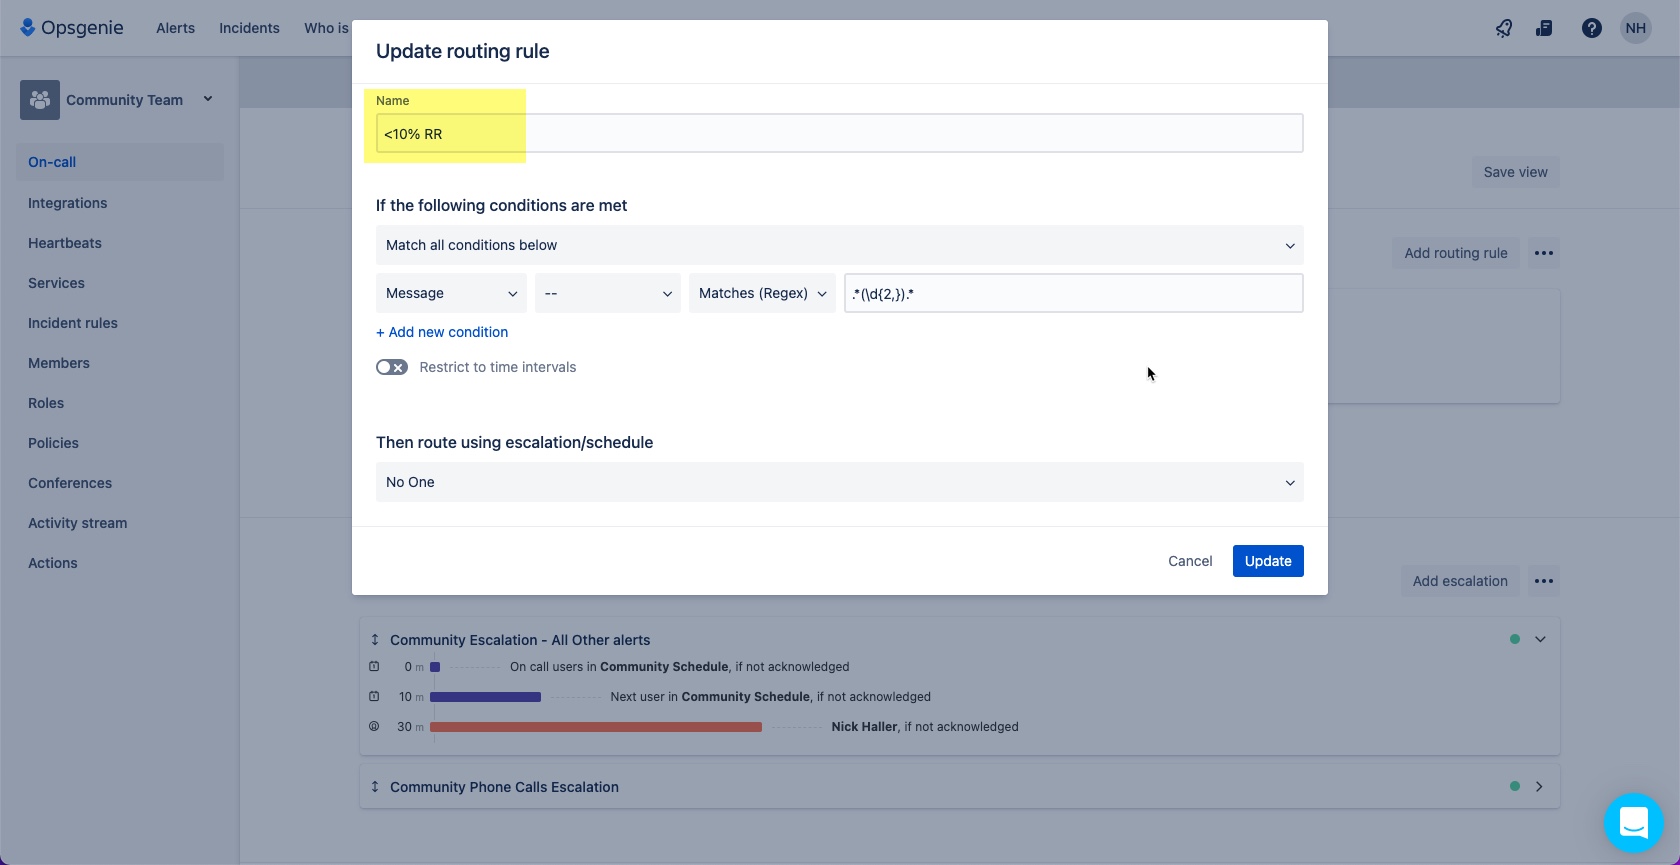Expand Community Phone Calls Escalation chevron
The height and width of the screenshot is (865, 1680).
click(x=1539, y=787)
